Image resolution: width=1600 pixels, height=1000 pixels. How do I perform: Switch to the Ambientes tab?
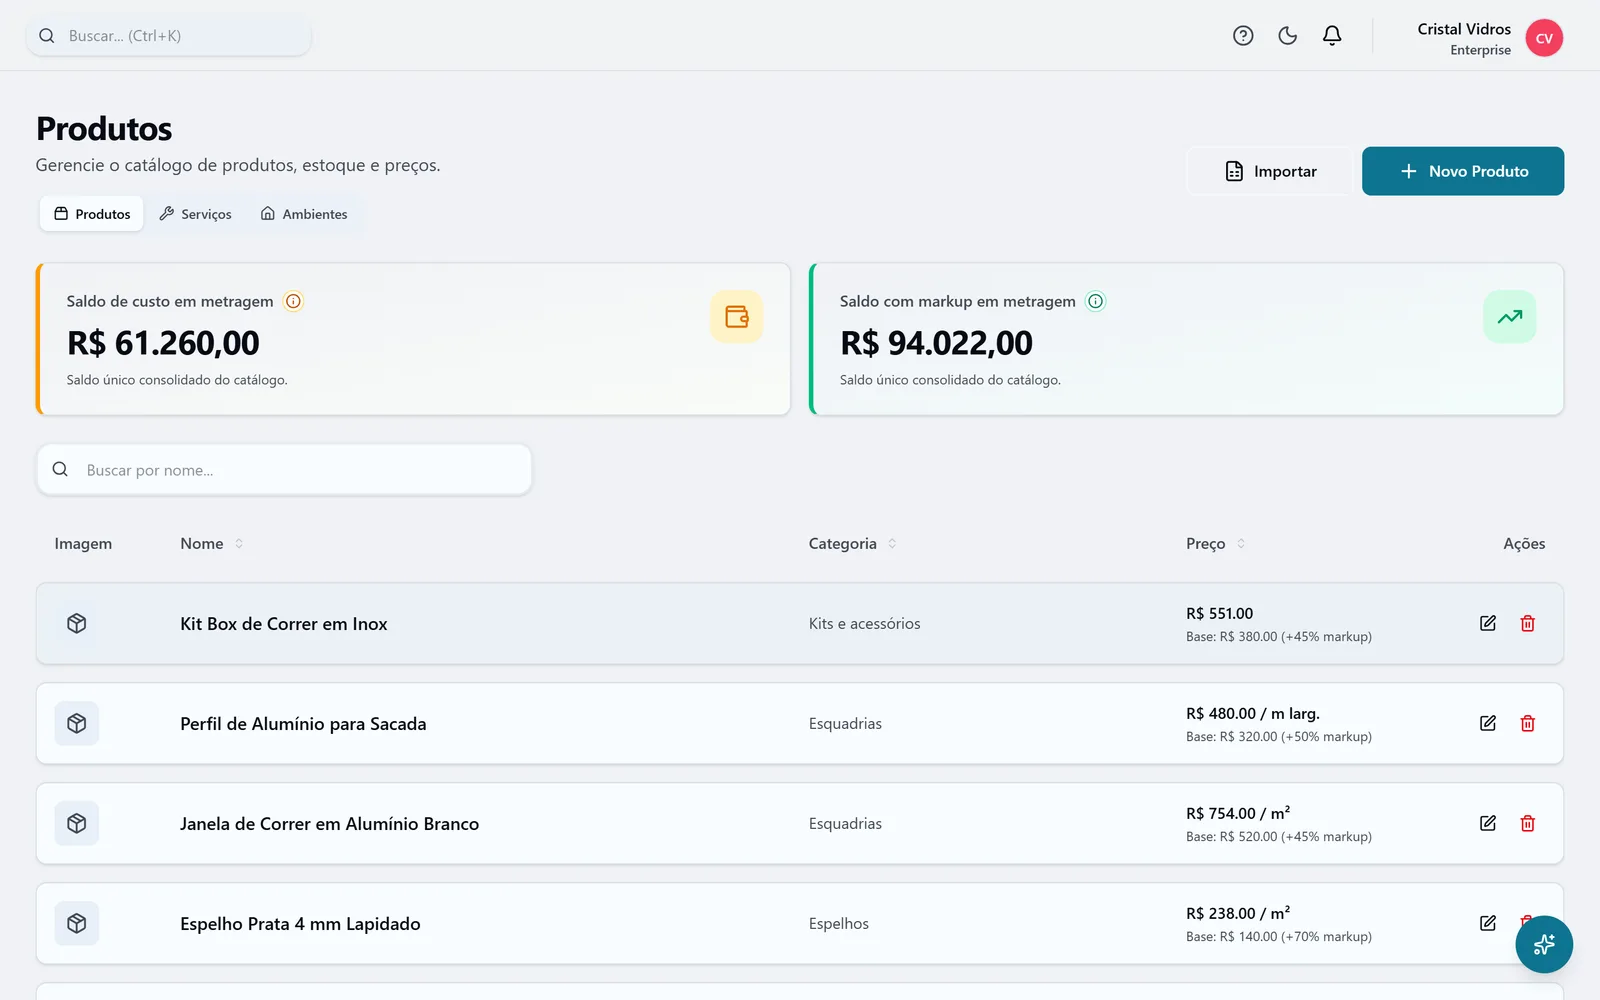(304, 214)
